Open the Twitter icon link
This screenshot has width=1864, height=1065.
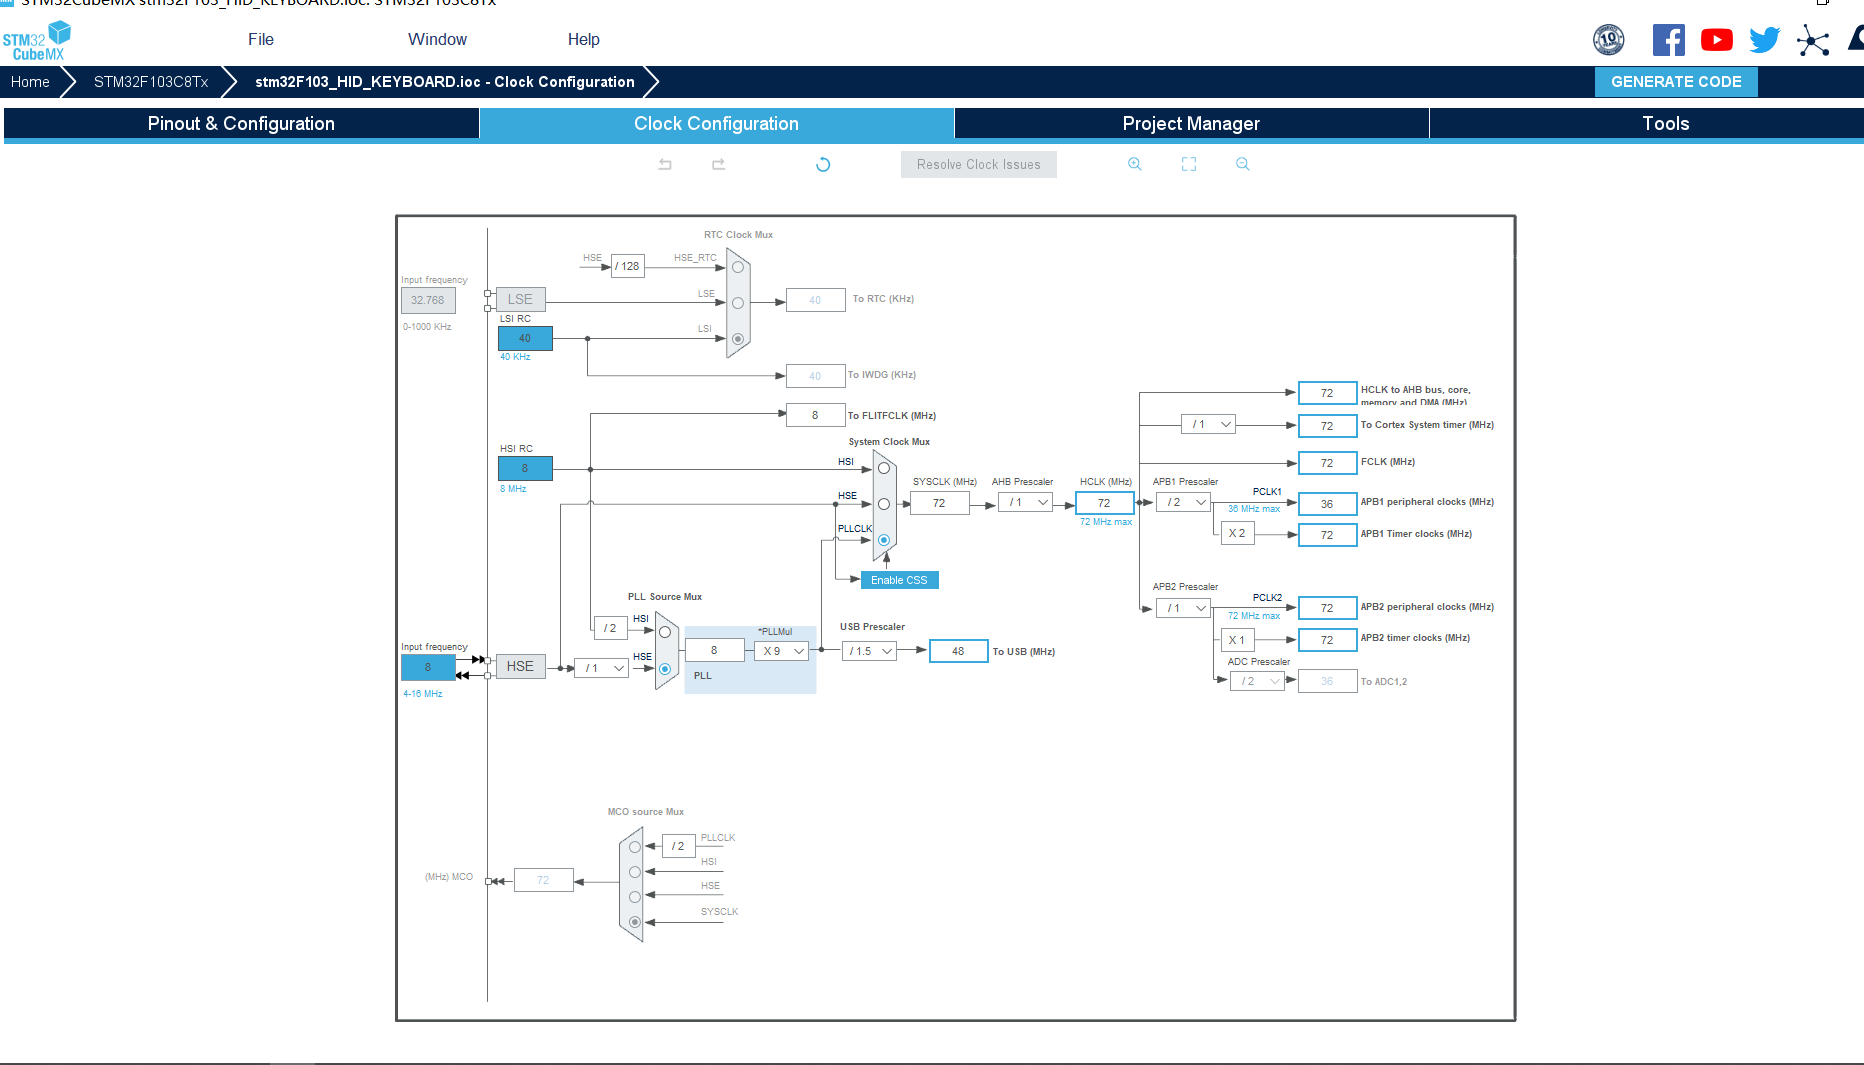[1765, 40]
